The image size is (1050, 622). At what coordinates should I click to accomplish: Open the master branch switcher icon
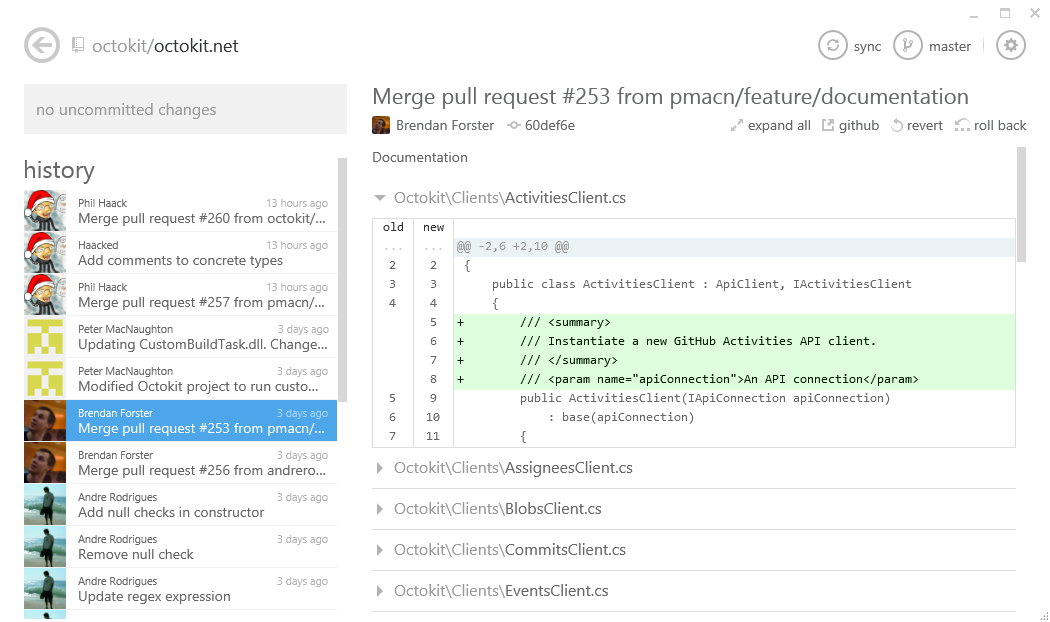[907, 46]
